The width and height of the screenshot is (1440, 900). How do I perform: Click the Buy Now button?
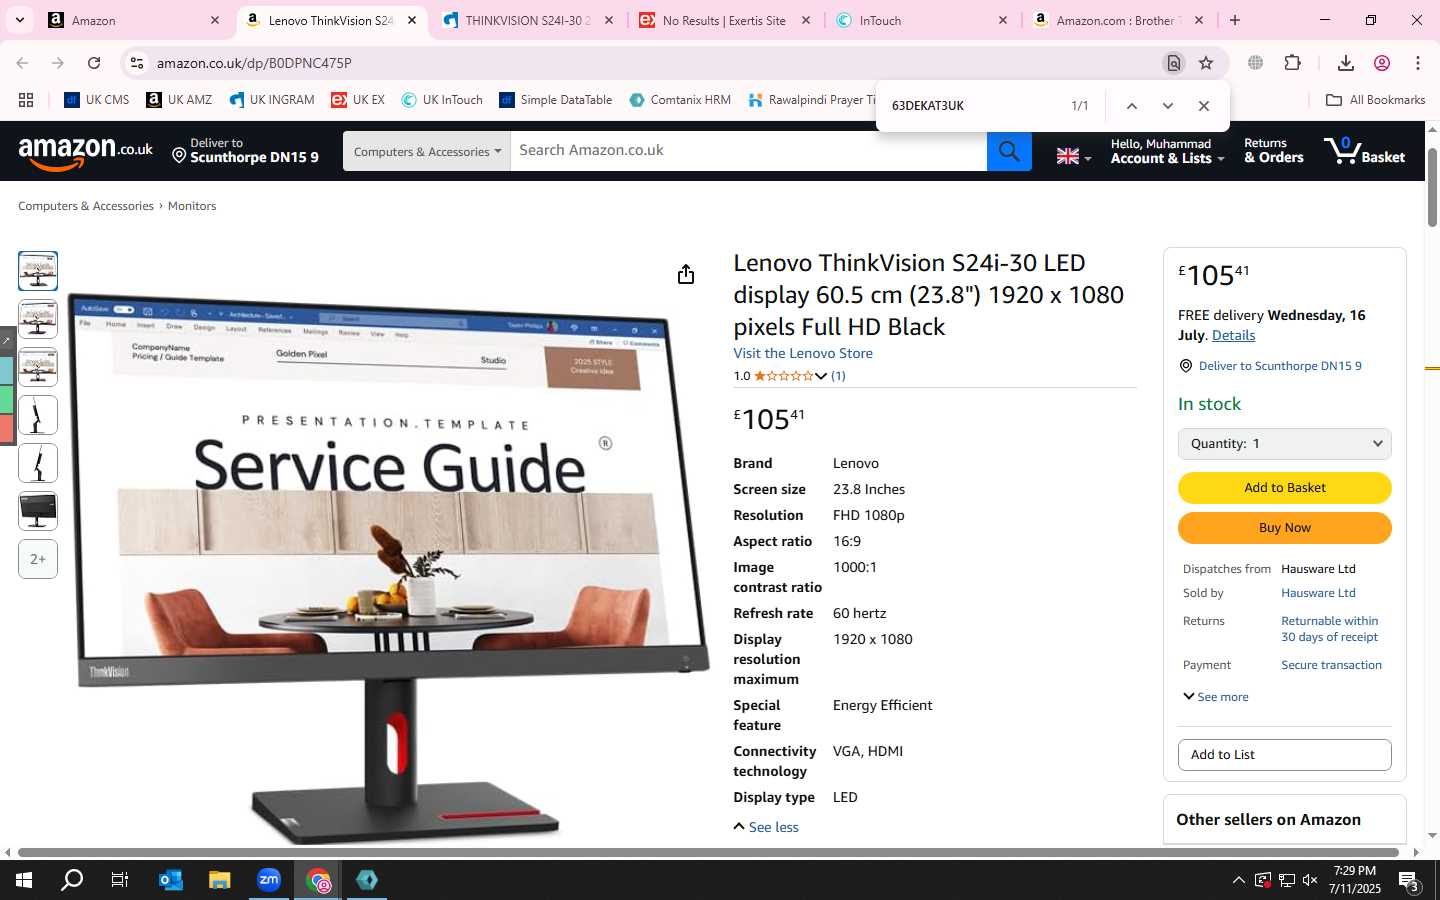1284,528
